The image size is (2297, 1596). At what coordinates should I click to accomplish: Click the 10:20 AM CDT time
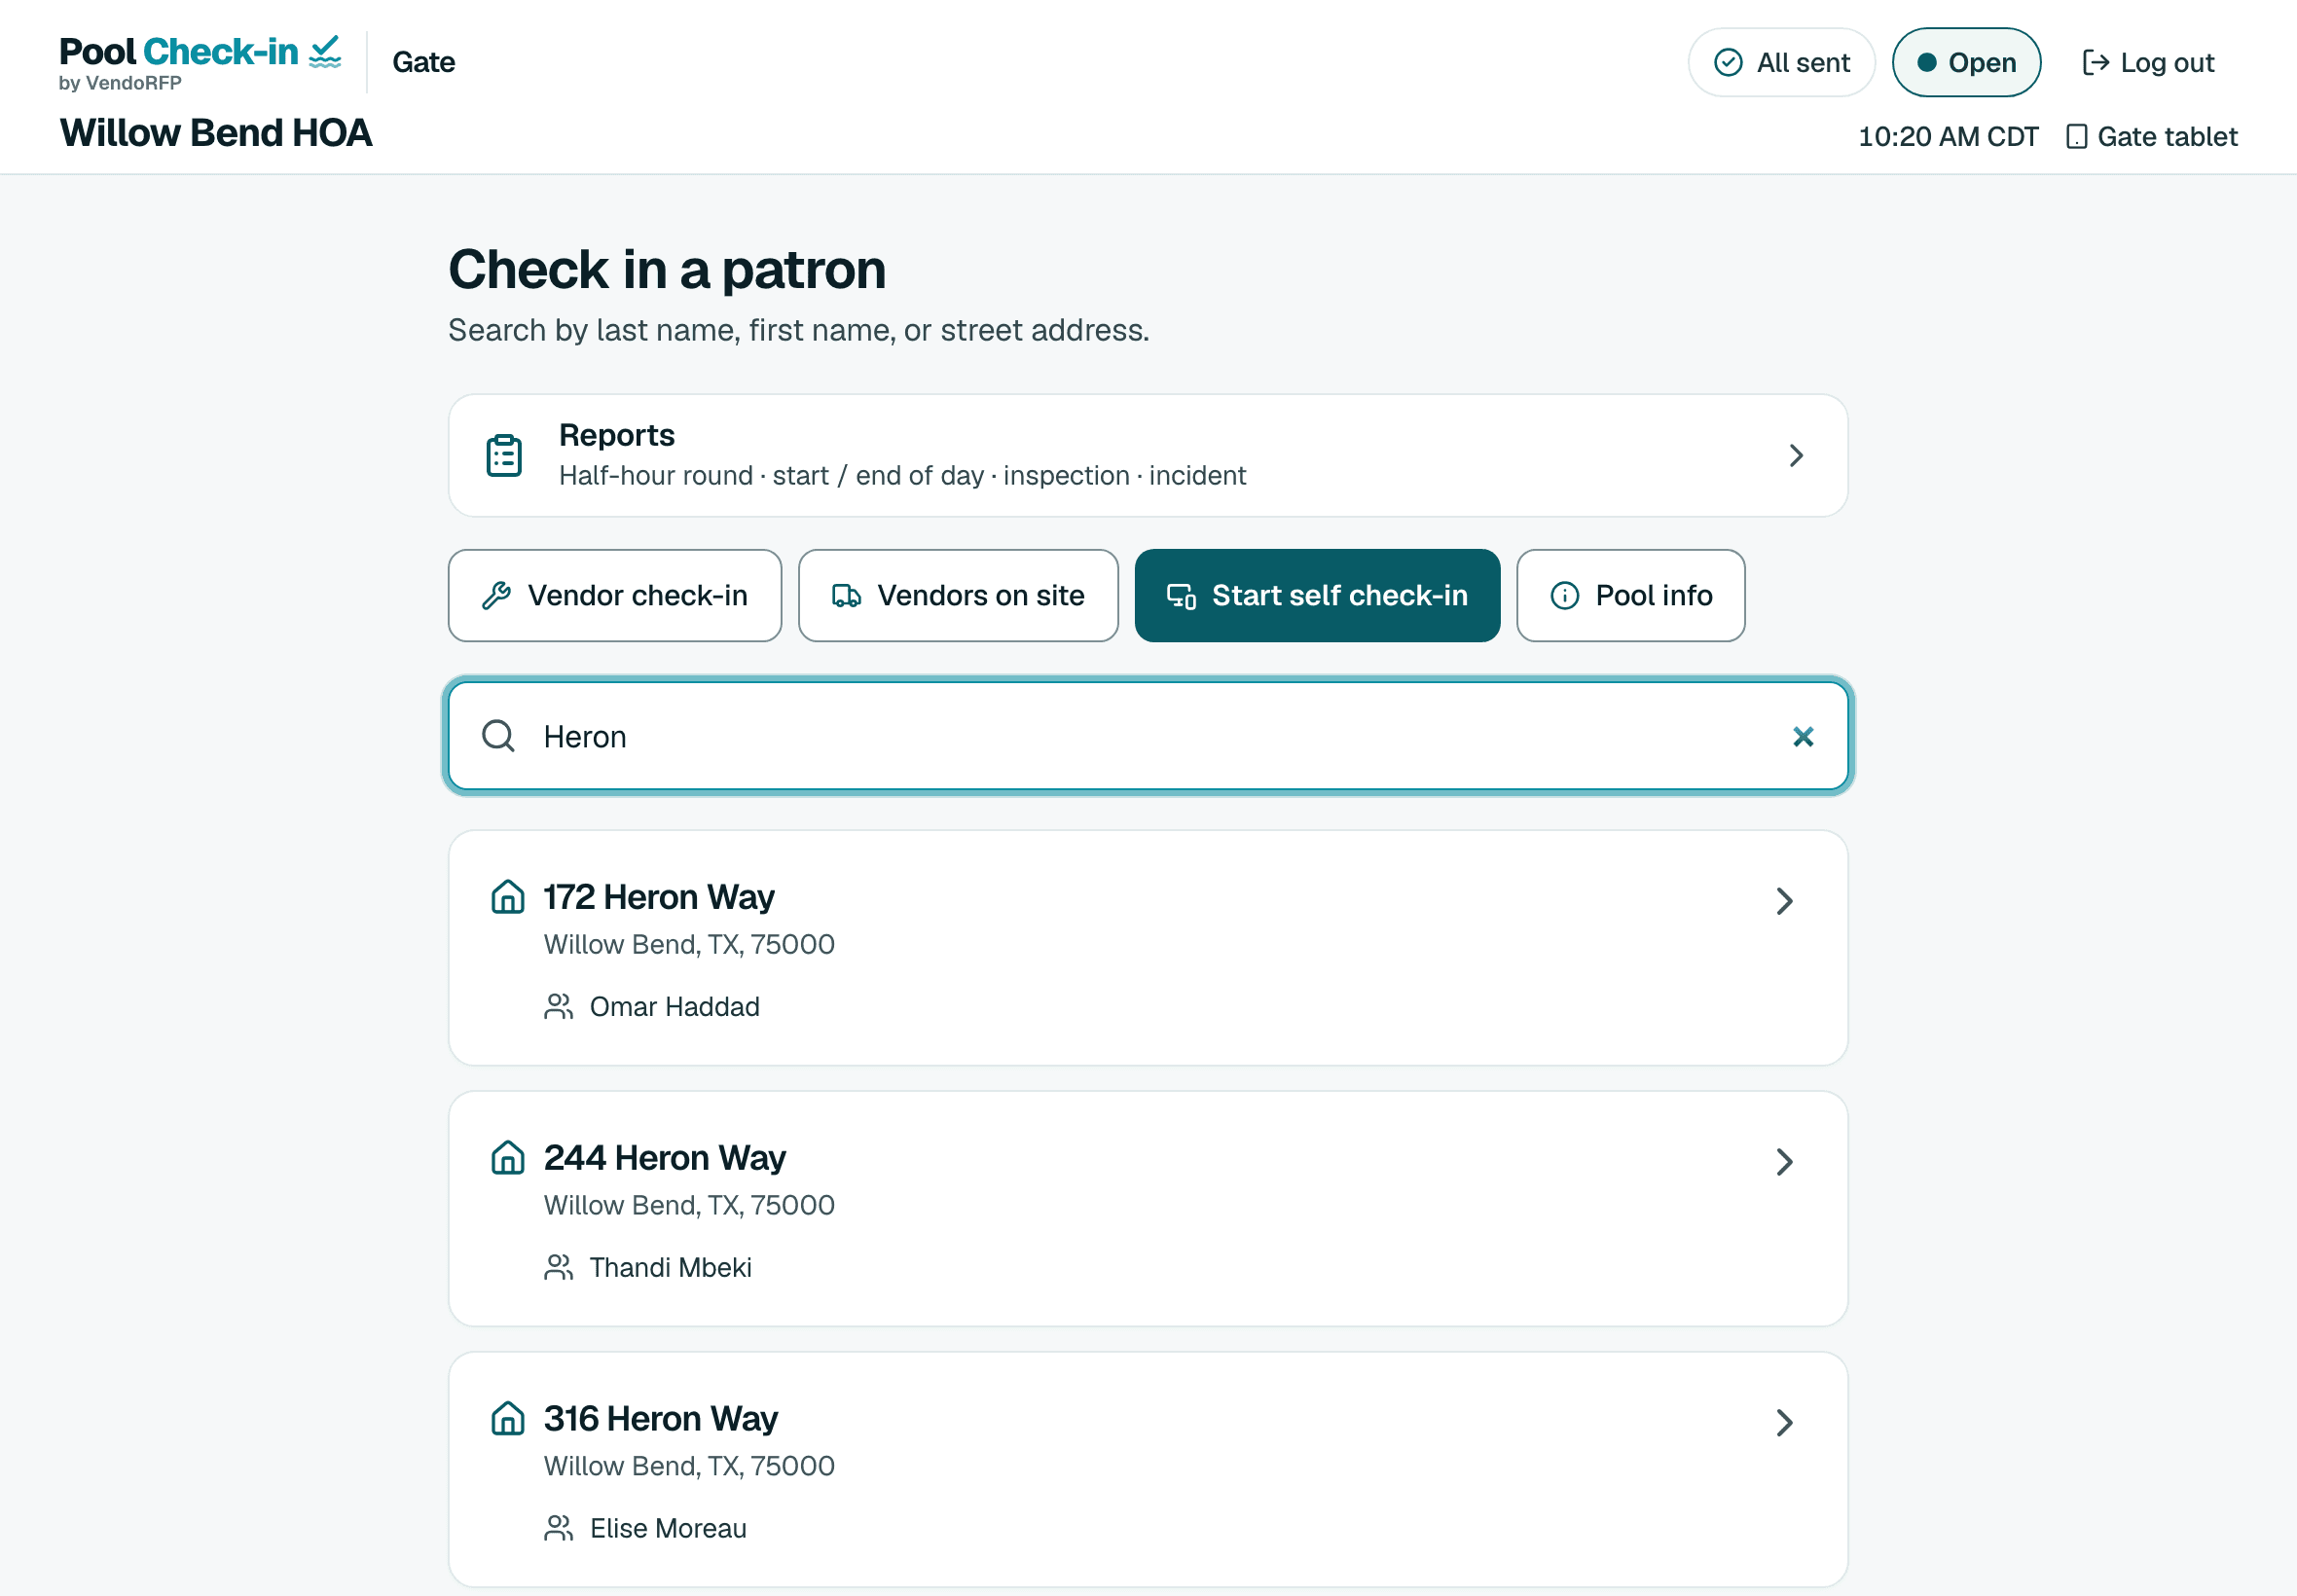point(1947,137)
